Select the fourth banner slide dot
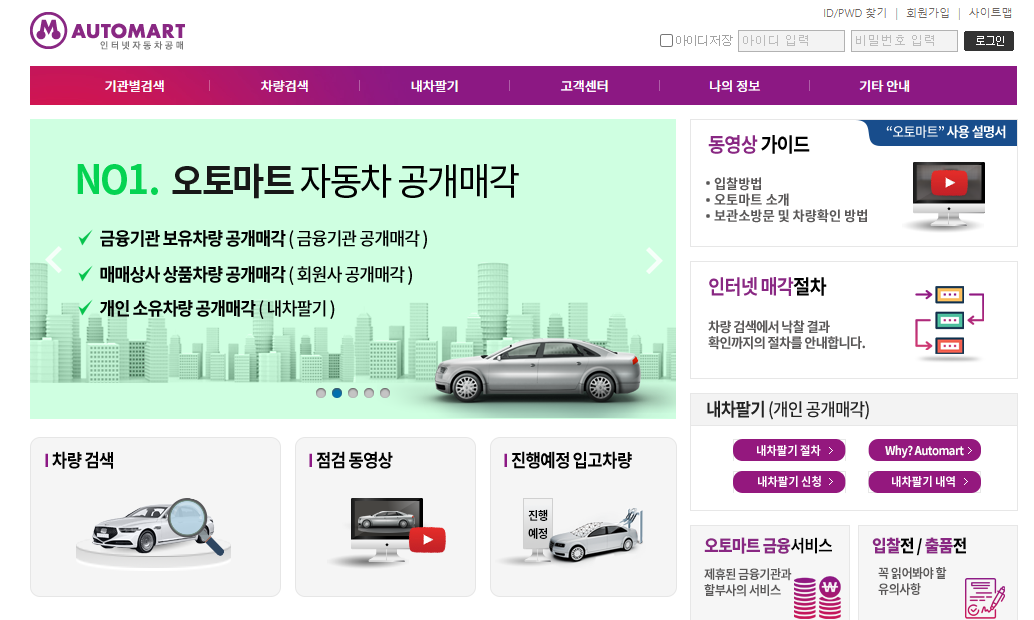 (369, 393)
